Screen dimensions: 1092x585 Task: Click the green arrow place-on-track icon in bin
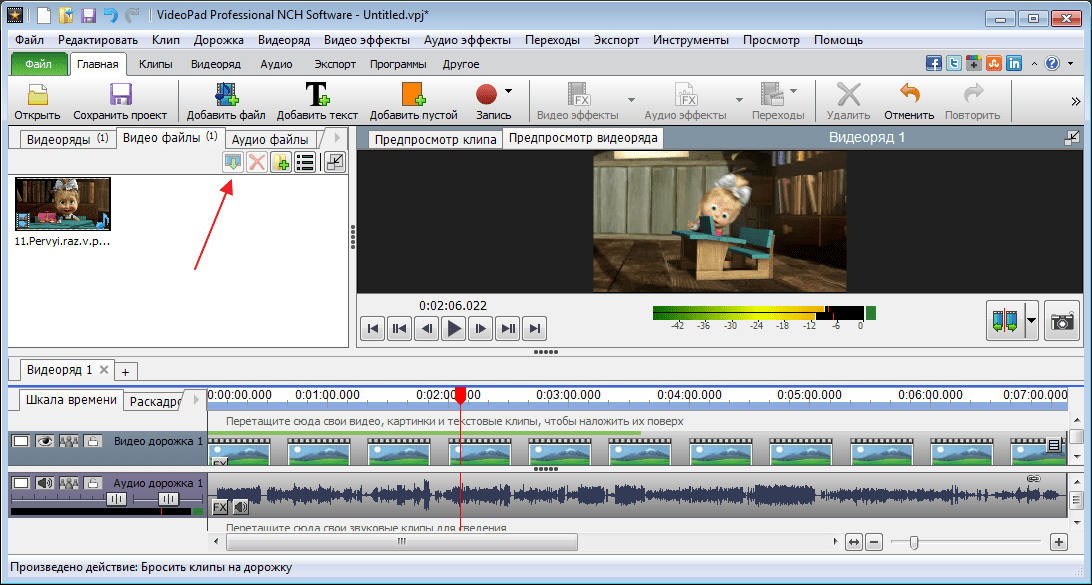[x=233, y=162]
